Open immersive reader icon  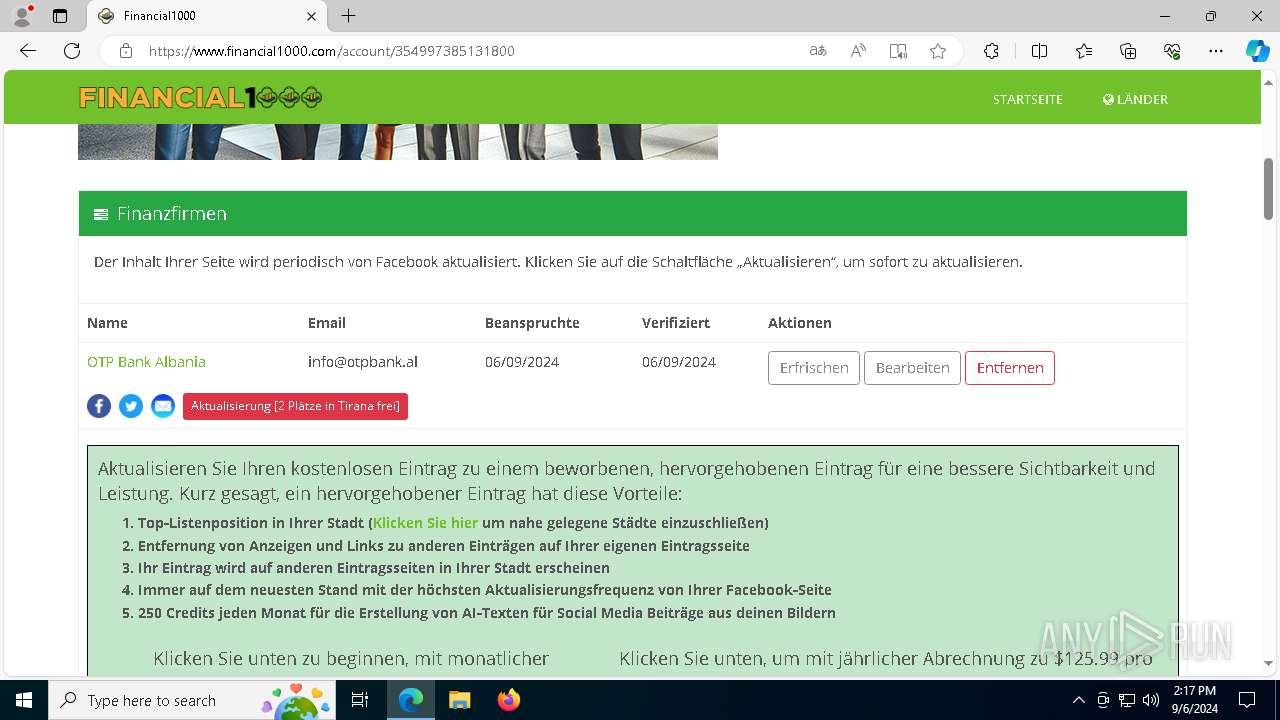pos(898,51)
